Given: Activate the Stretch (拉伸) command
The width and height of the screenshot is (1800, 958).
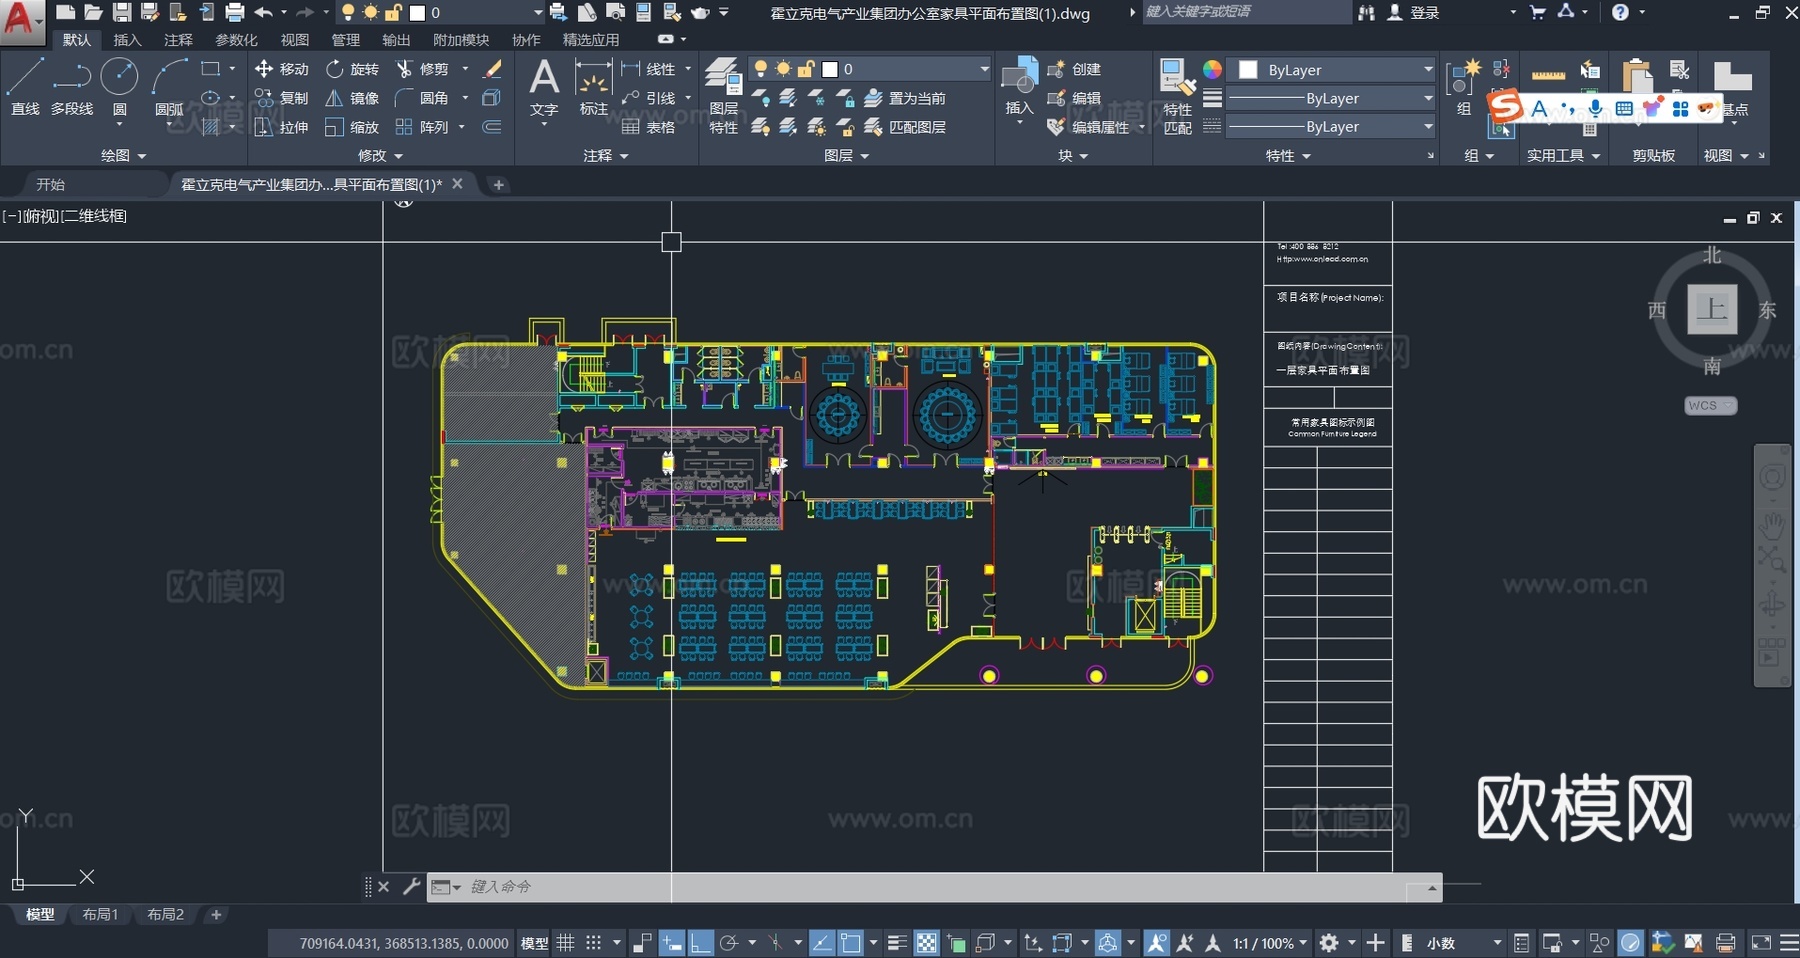Looking at the screenshot, I should (282, 127).
